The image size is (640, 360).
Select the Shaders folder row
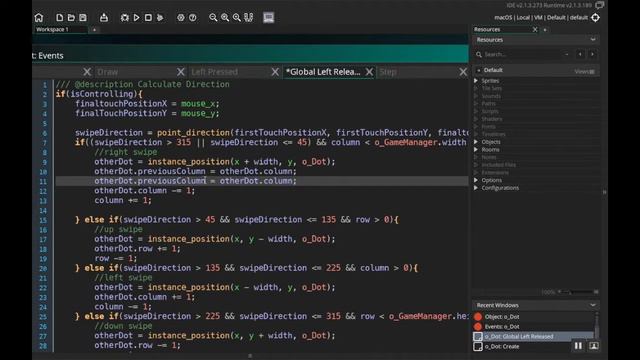click(x=535, y=119)
